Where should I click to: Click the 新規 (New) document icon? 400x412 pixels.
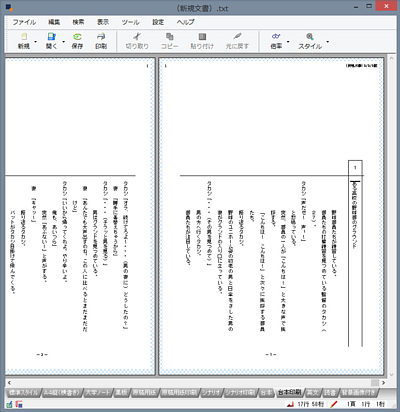pyautogui.click(x=24, y=36)
